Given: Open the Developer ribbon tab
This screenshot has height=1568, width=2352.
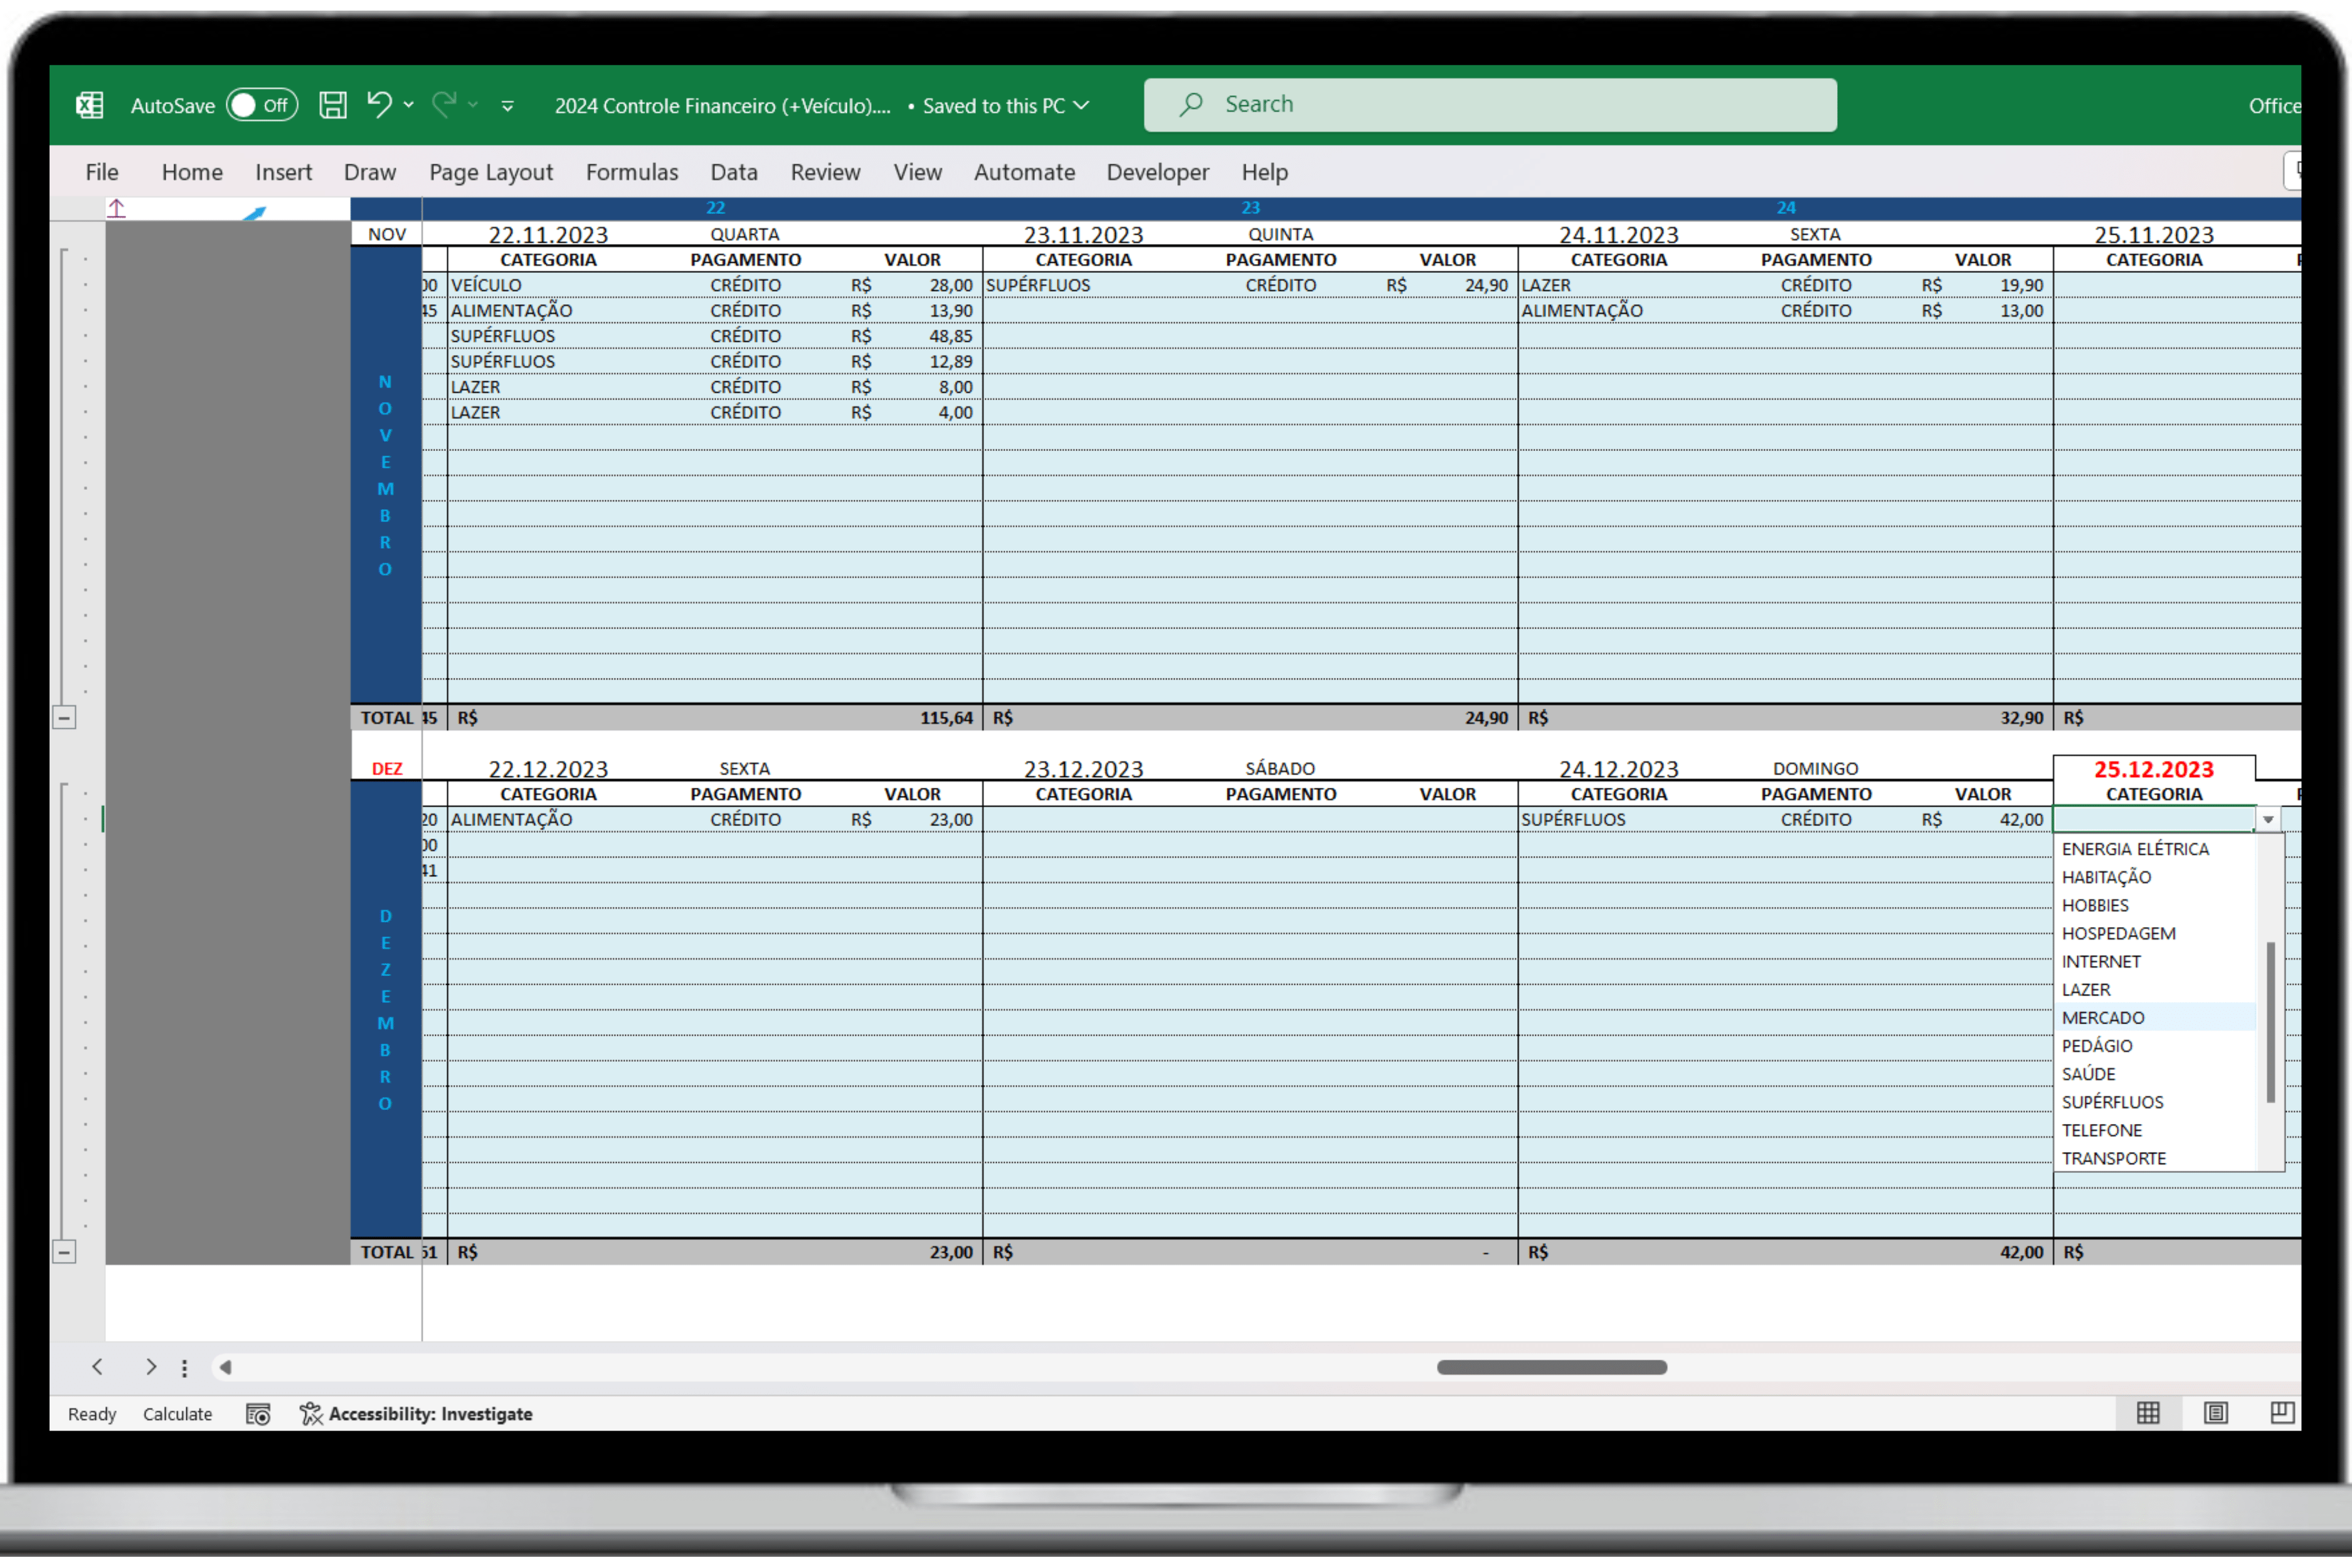Looking at the screenshot, I should click(x=1157, y=172).
